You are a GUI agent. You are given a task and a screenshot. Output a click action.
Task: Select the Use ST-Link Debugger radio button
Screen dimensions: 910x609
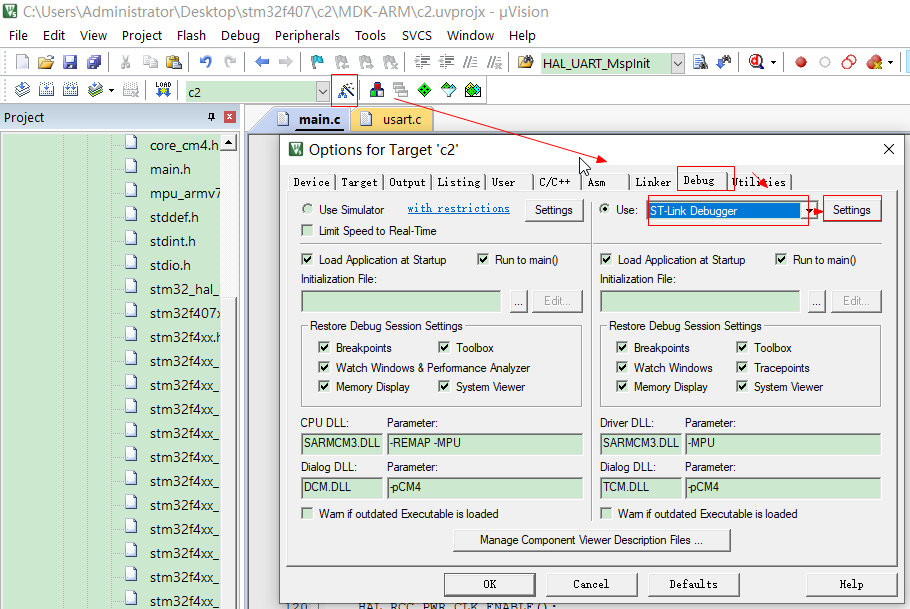pyautogui.click(x=604, y=209)
